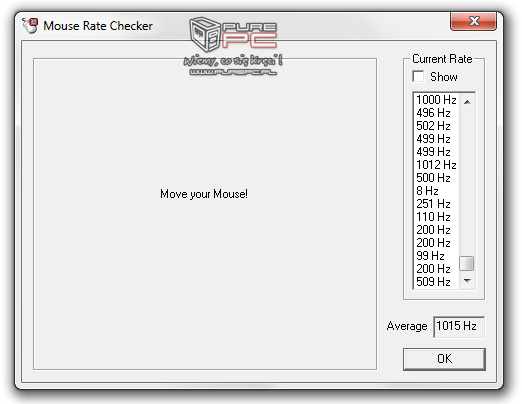
Task: Click the OK button
Action: pos(444,359)
